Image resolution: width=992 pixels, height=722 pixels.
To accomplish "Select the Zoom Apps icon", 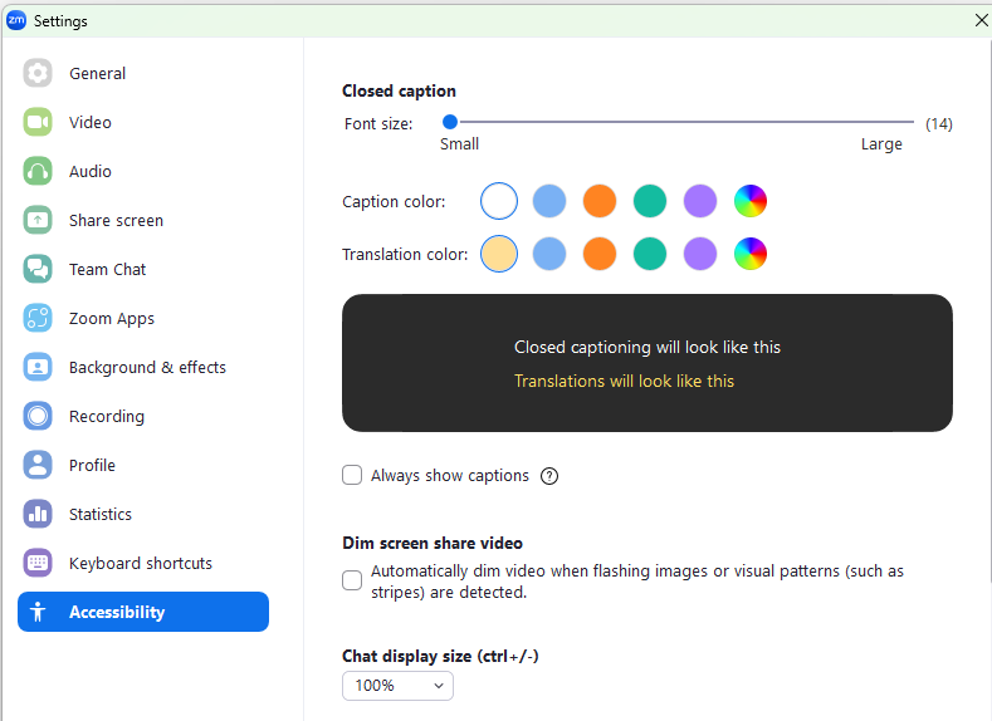I will pos(38,318).
